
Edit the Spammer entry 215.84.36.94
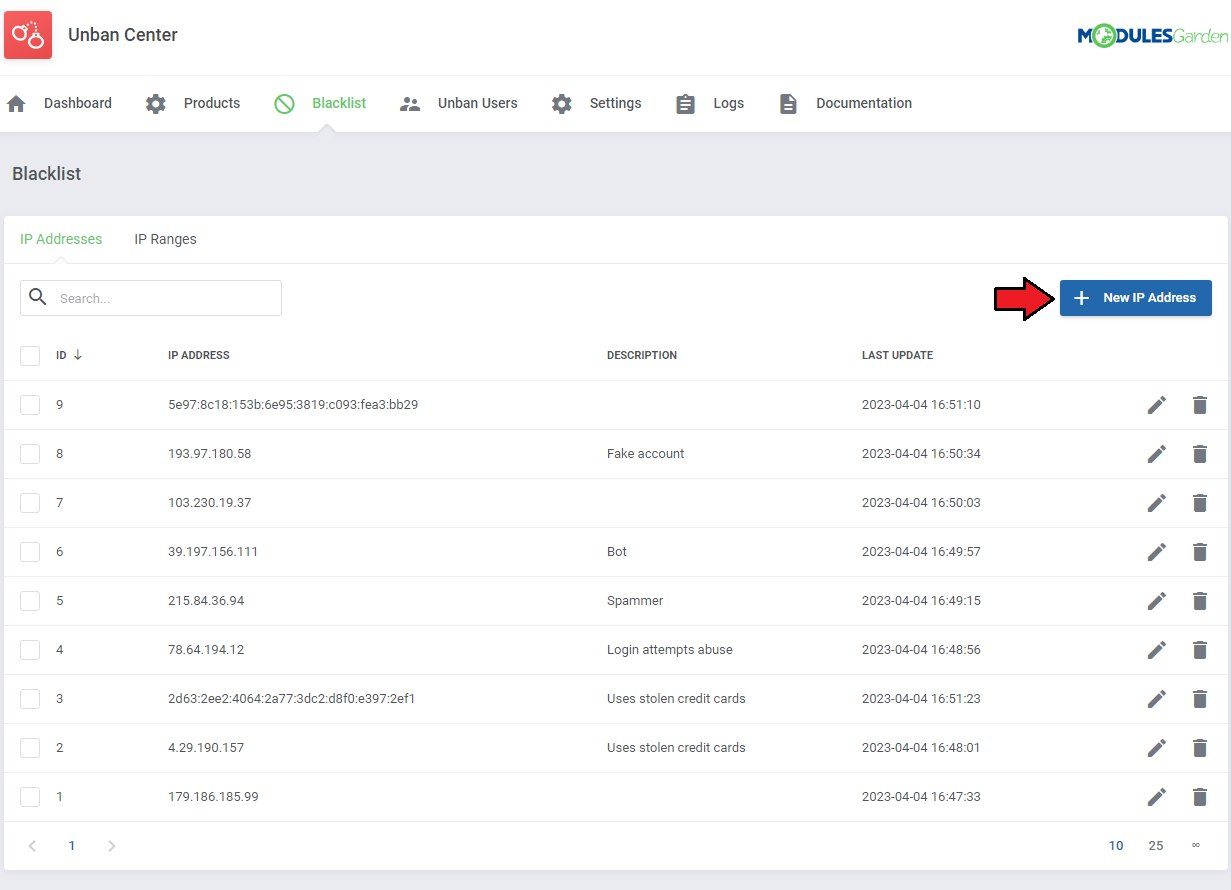point(1157,601)
